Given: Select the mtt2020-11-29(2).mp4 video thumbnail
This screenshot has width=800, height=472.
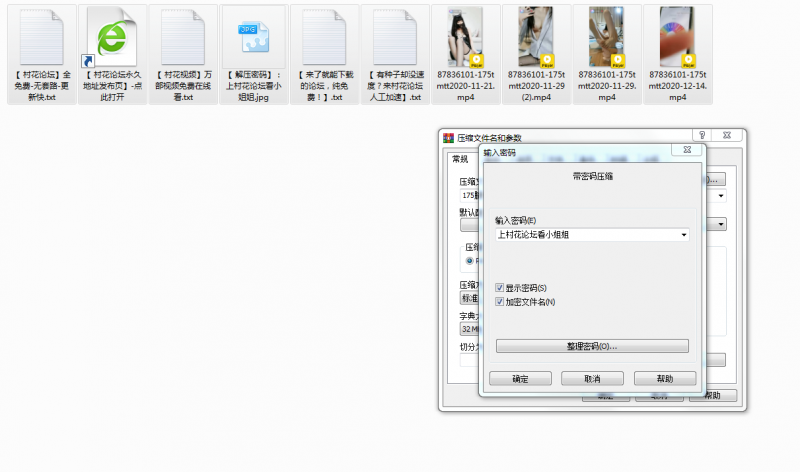Looking at the screenshot, I should click(536, 37).
